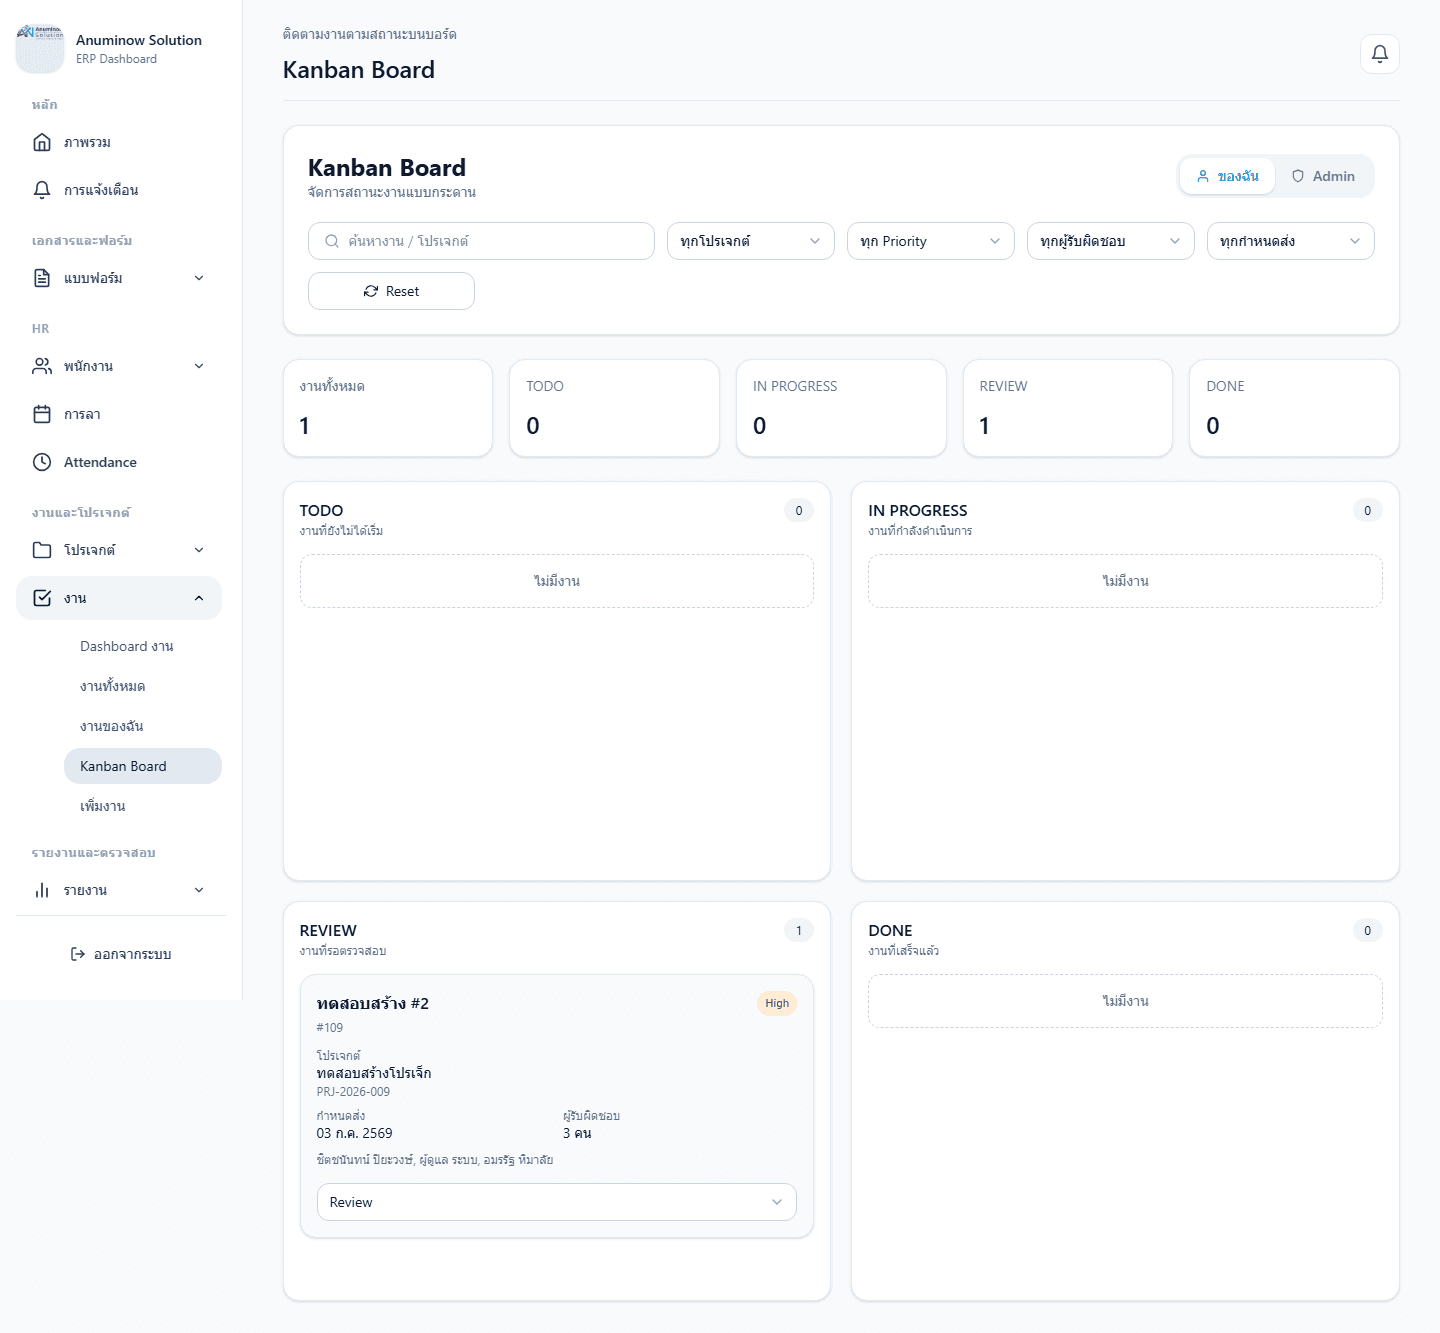The width and height of the screenshot is (1440, 1333).
Task: Click the TODO column ไม่มีงาน placeholder
Action: (557, 581)
